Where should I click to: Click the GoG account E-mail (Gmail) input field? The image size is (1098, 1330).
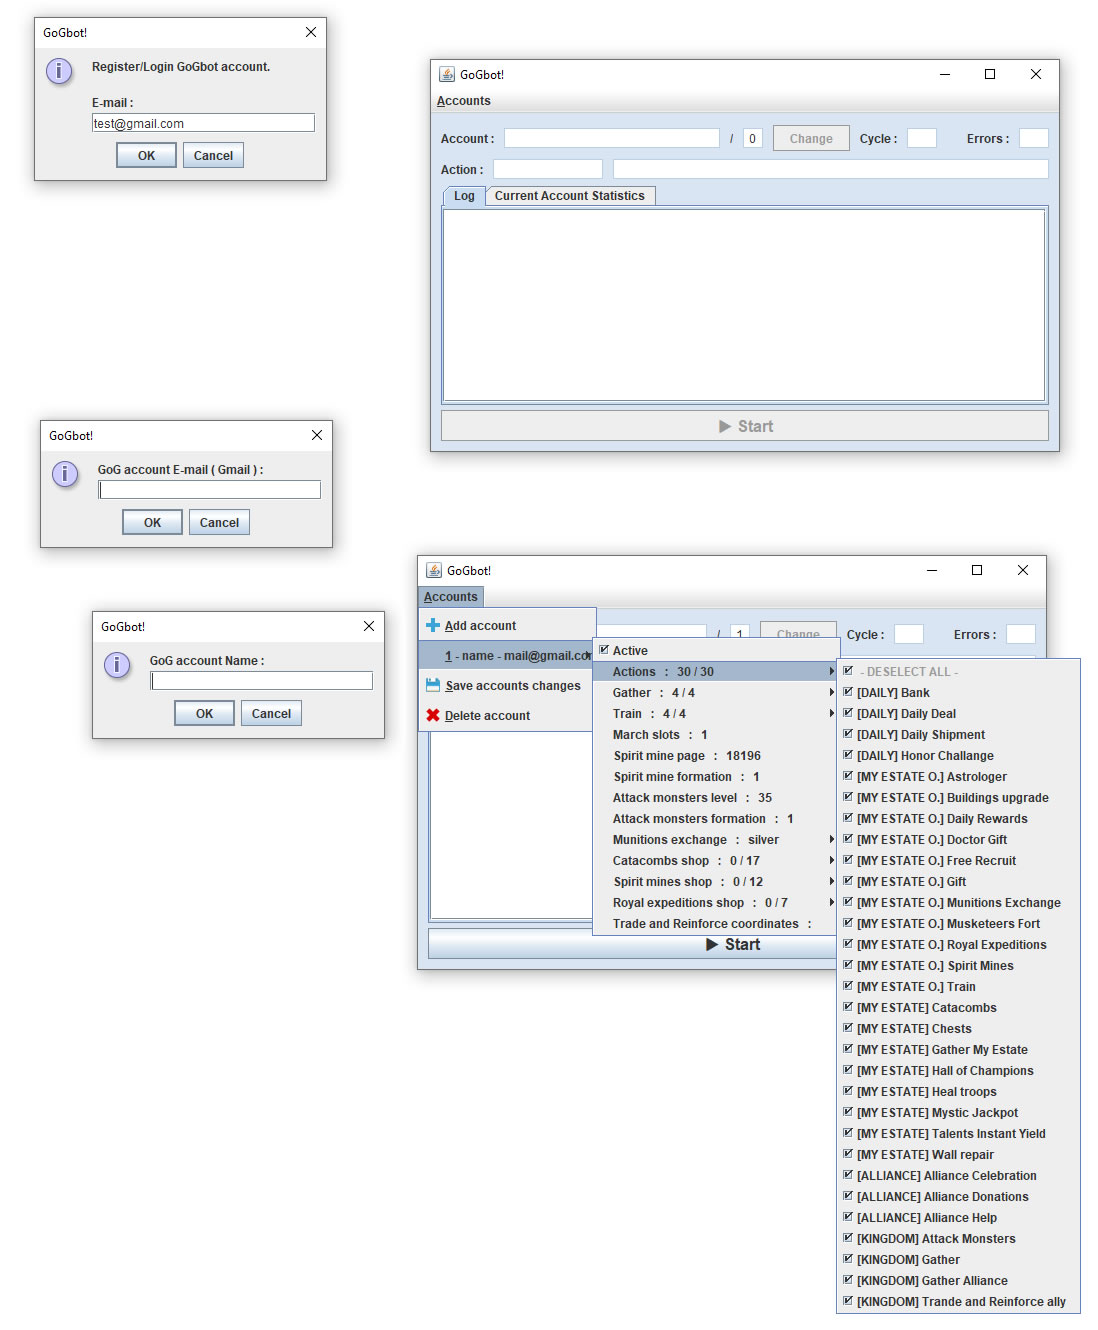click(x=209, y=489)
